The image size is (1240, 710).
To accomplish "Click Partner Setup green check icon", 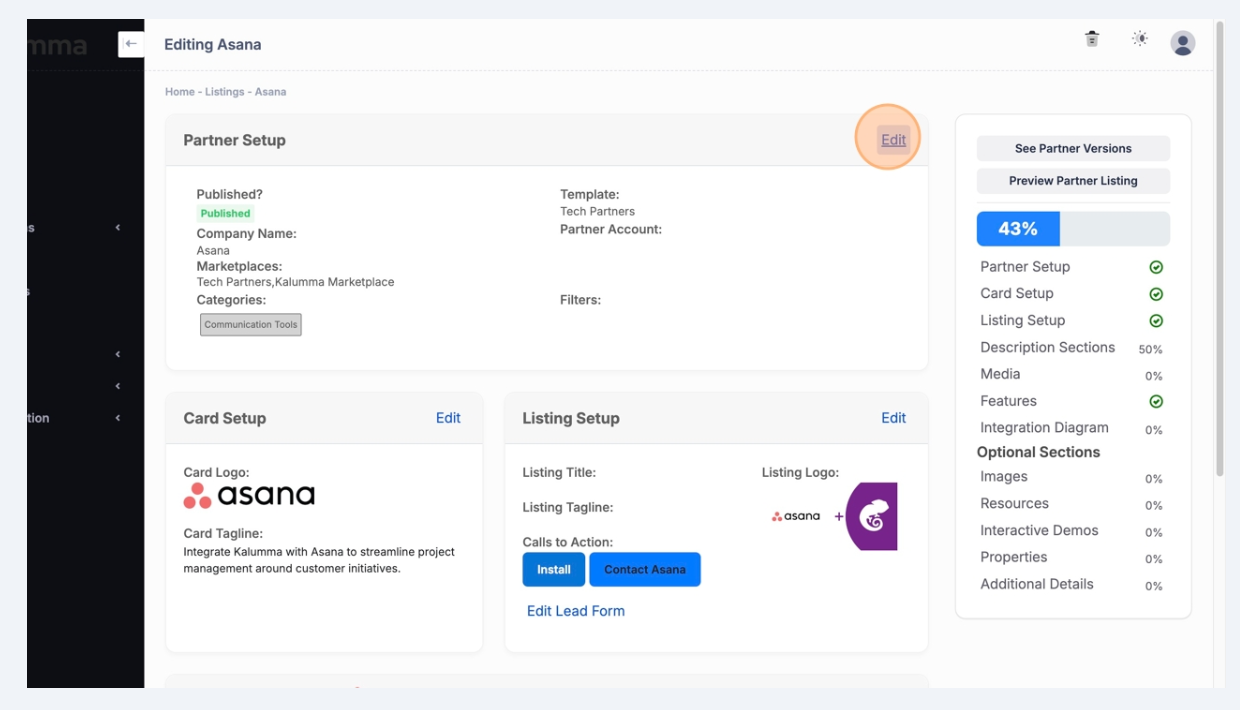I will (1156, 268).
